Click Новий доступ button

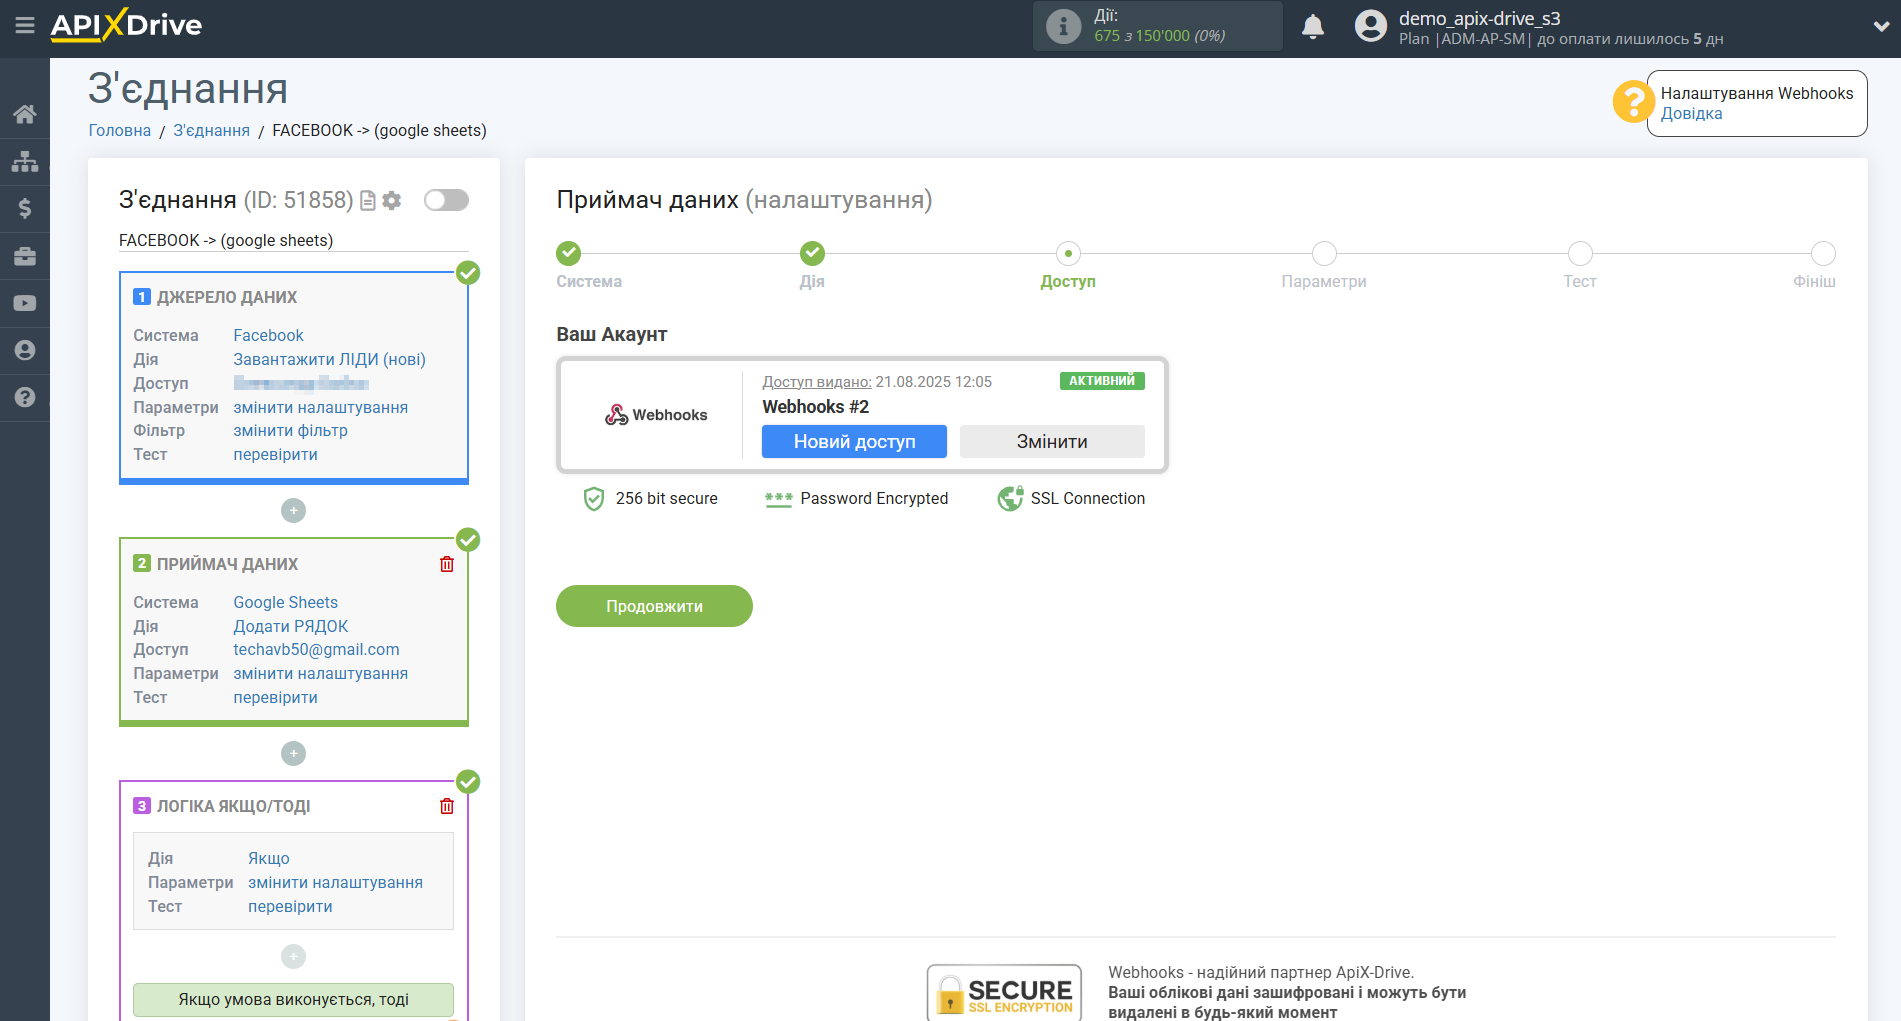coord(854,442)
